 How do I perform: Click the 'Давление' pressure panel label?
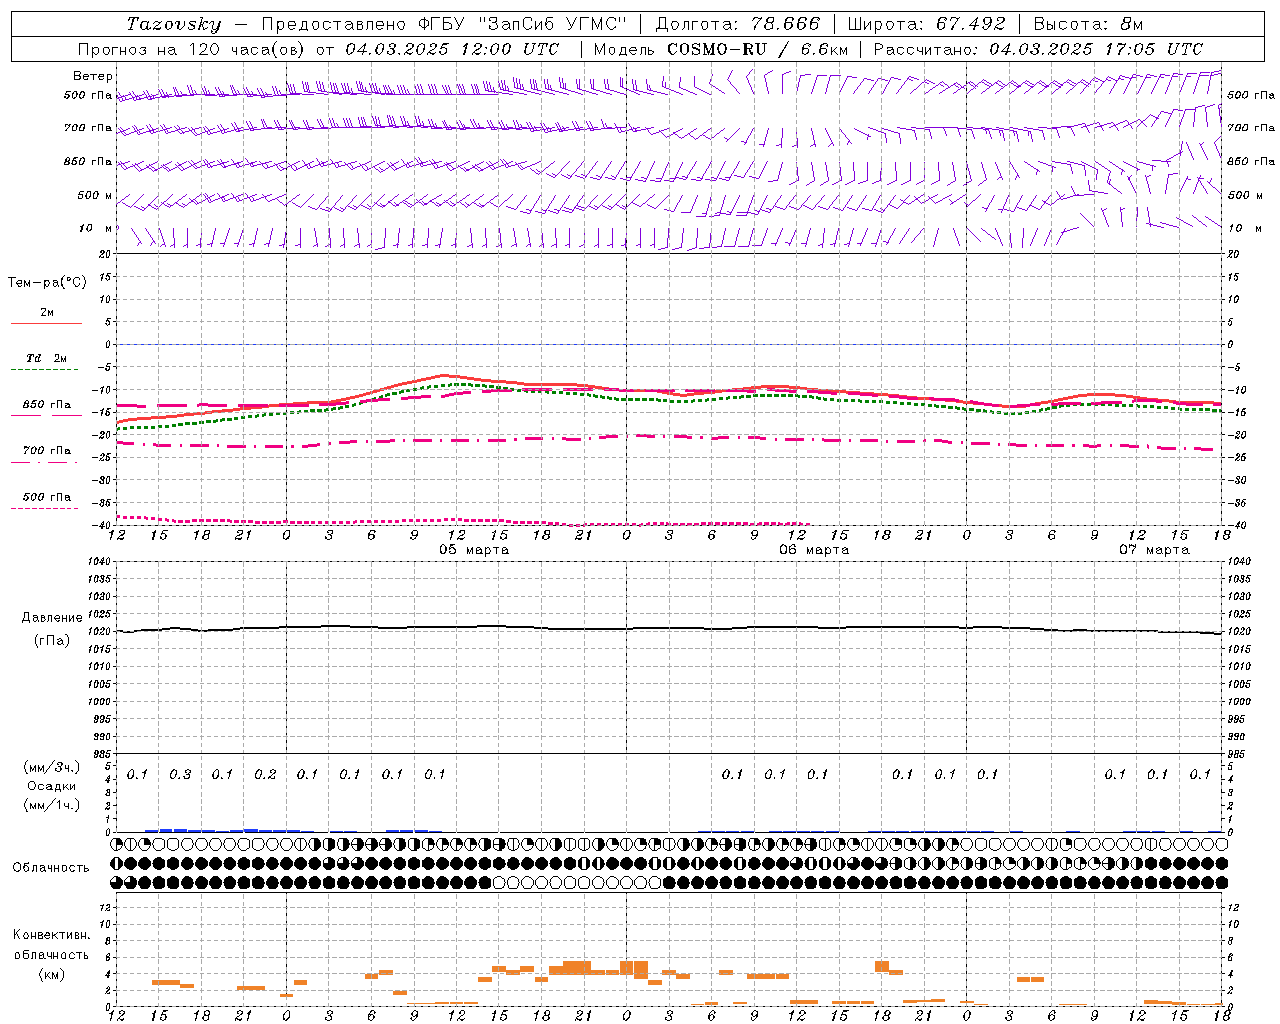click(52, 618)
